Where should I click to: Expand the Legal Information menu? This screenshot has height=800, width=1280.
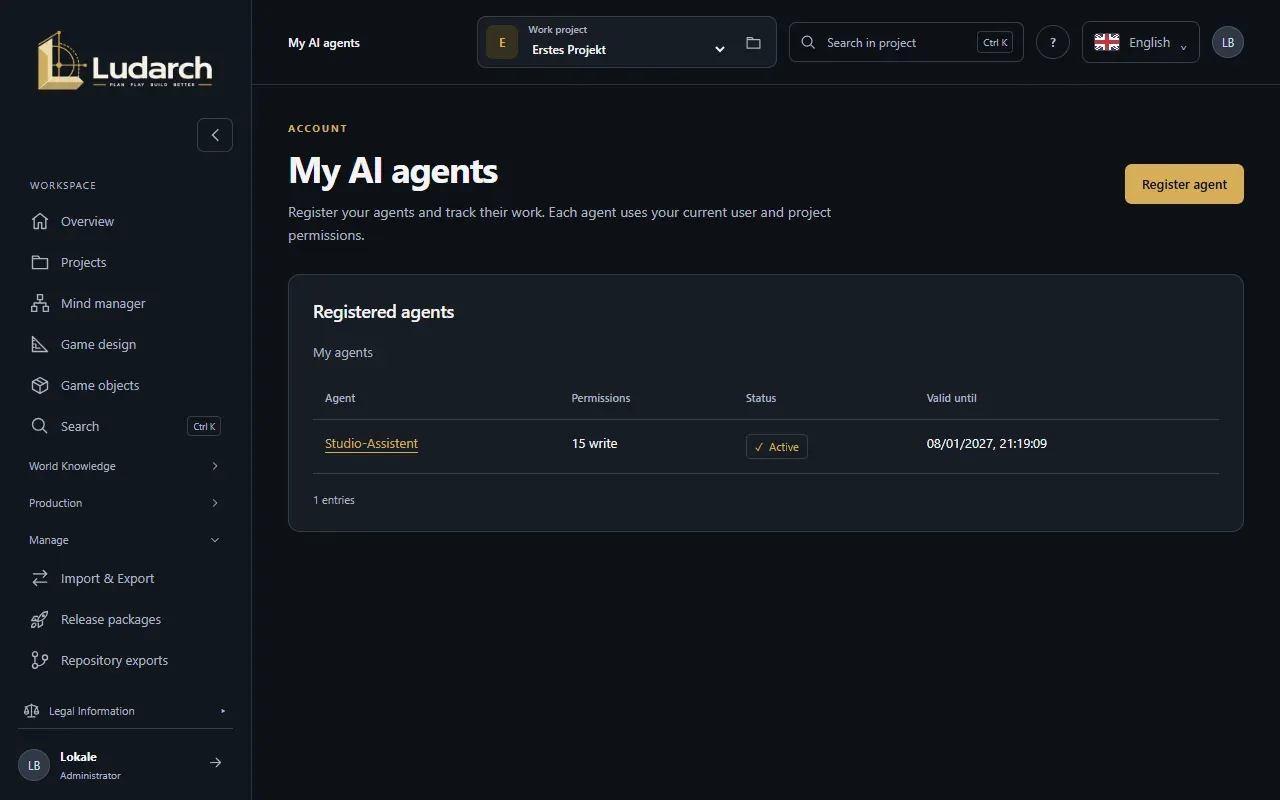(x=125, y=711)
